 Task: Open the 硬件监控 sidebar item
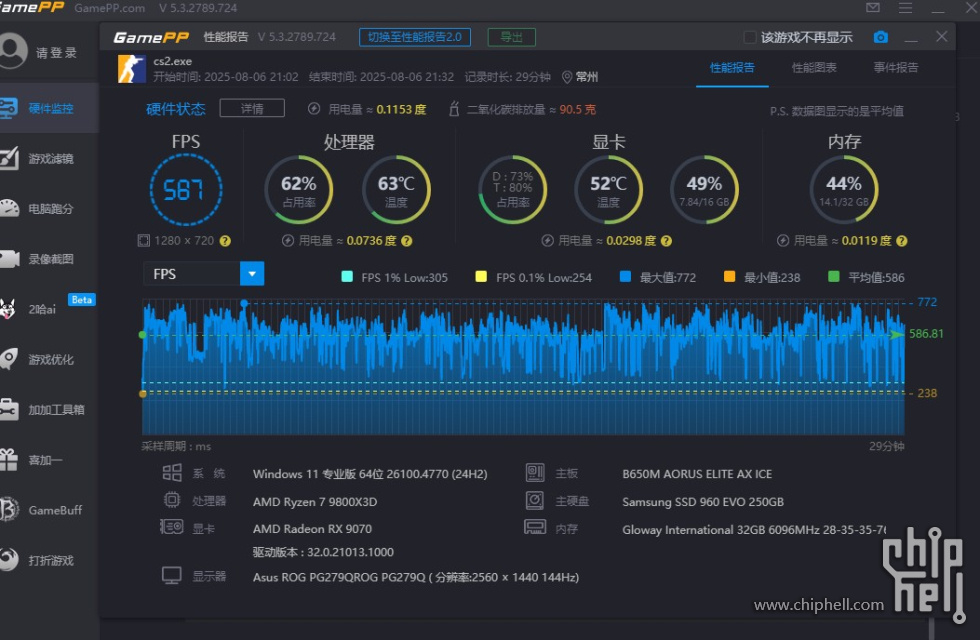(49, 108)
